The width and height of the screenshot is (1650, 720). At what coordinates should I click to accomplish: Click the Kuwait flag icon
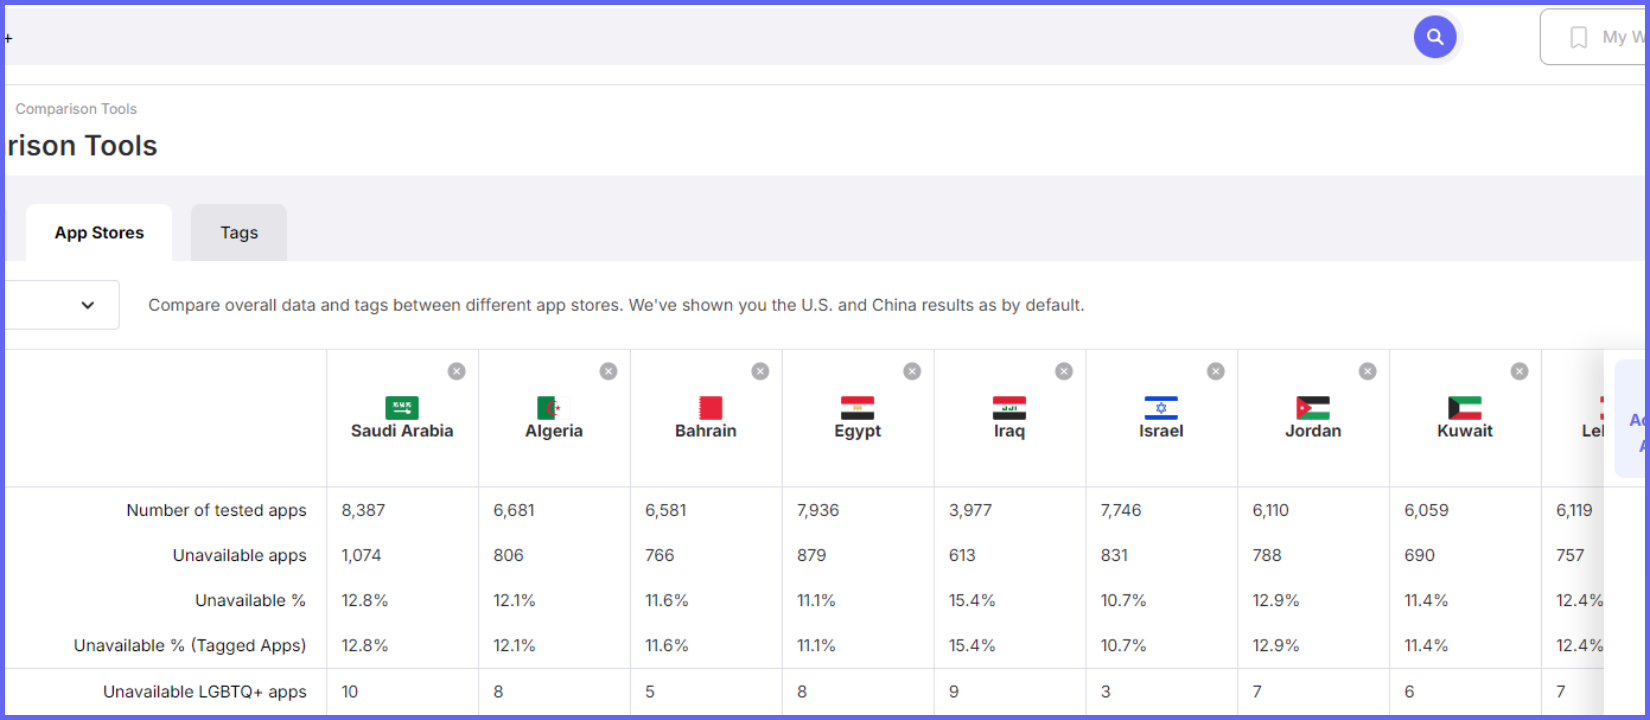1465,407
